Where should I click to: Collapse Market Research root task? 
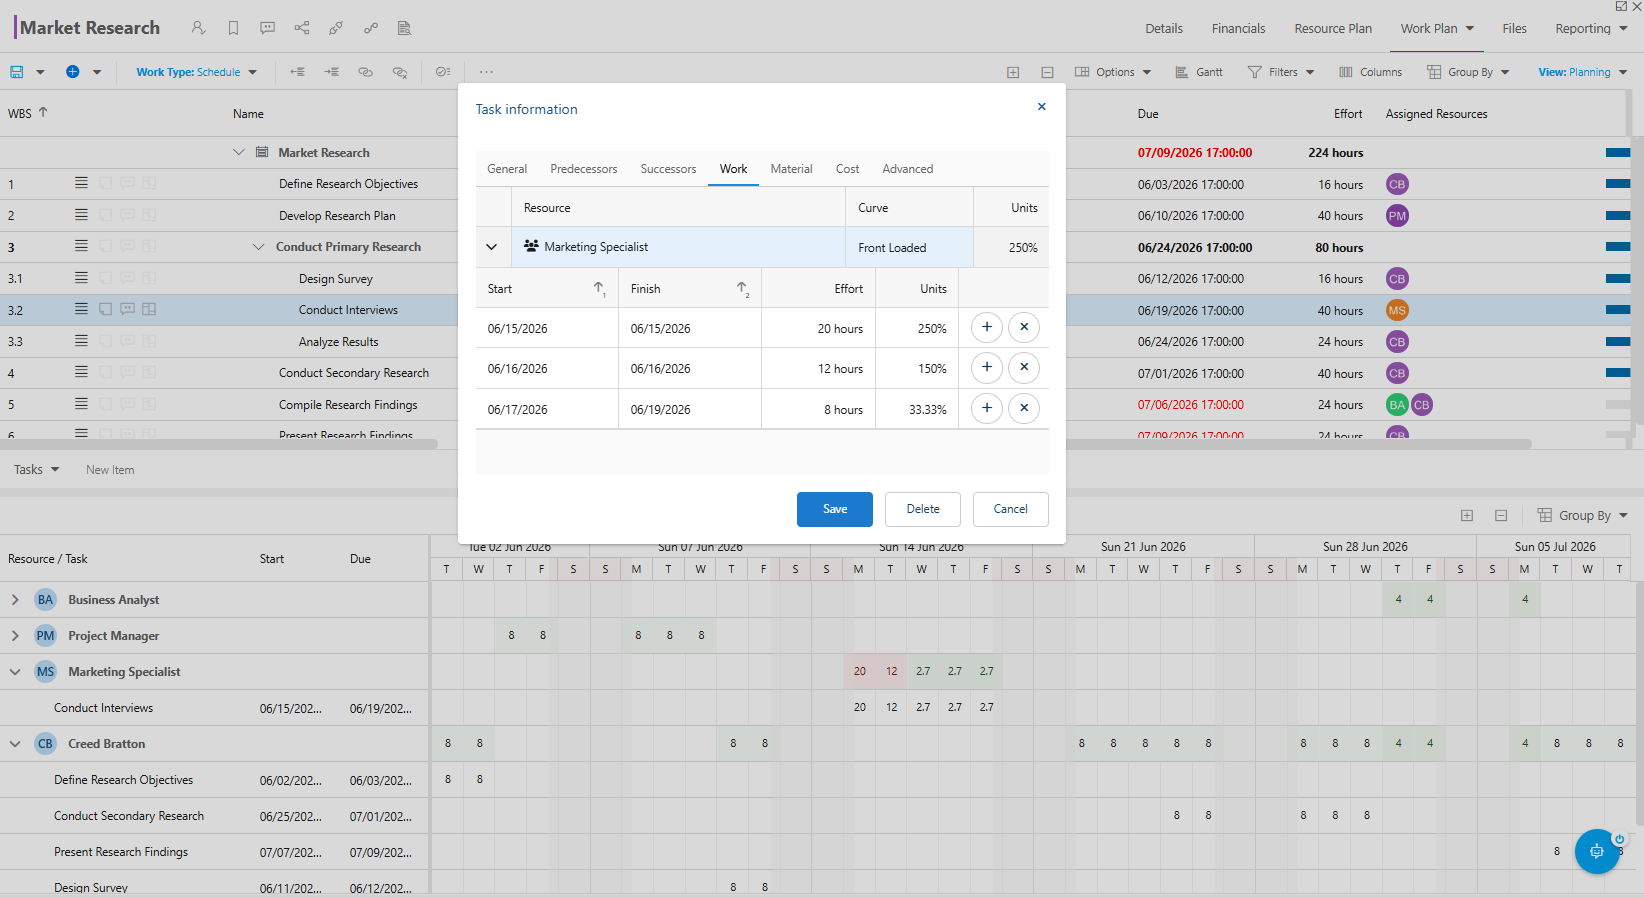point(238,152)
